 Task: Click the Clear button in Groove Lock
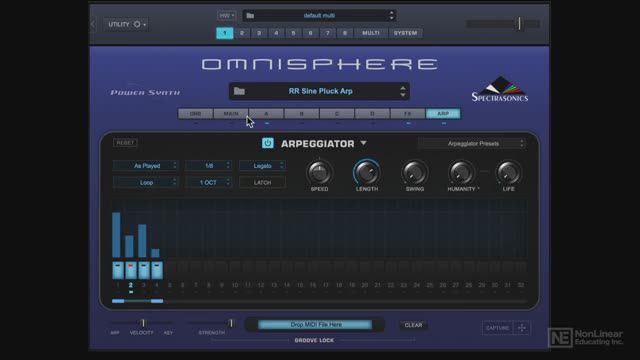pyautogui.click(x=413, y=325)
